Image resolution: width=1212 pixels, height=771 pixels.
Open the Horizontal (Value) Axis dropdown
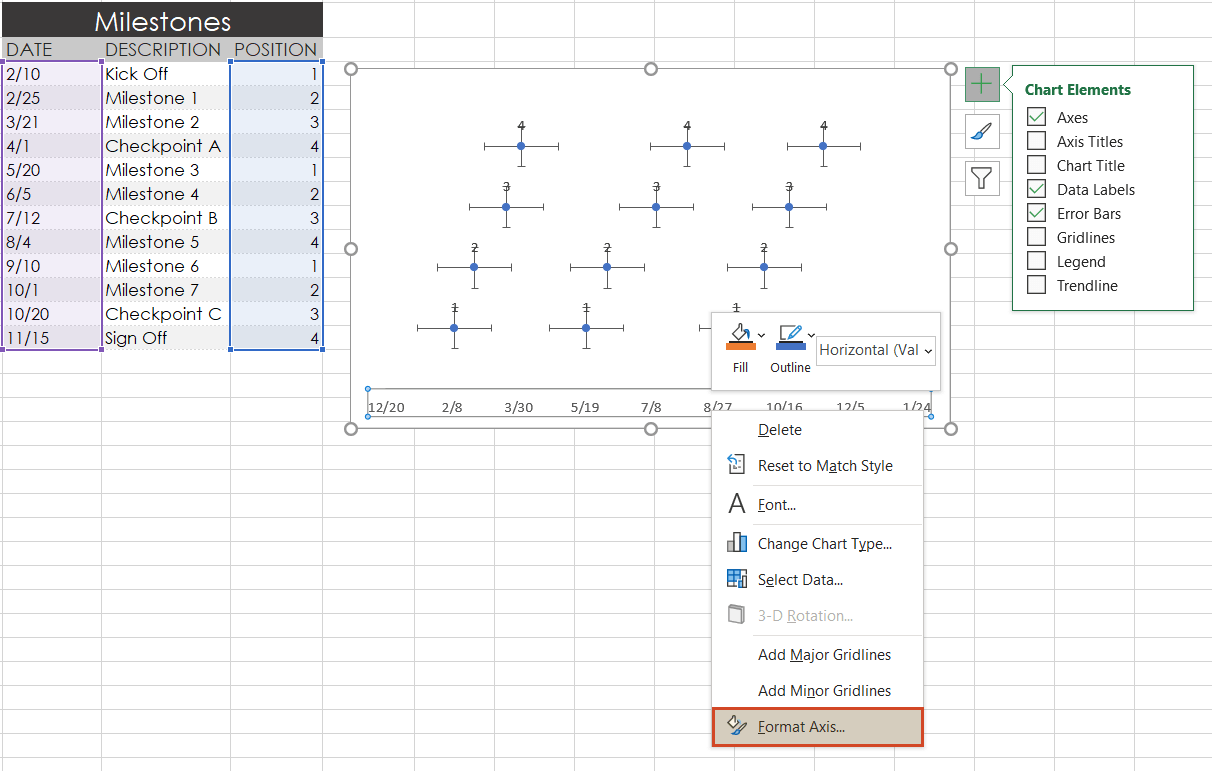930,350
